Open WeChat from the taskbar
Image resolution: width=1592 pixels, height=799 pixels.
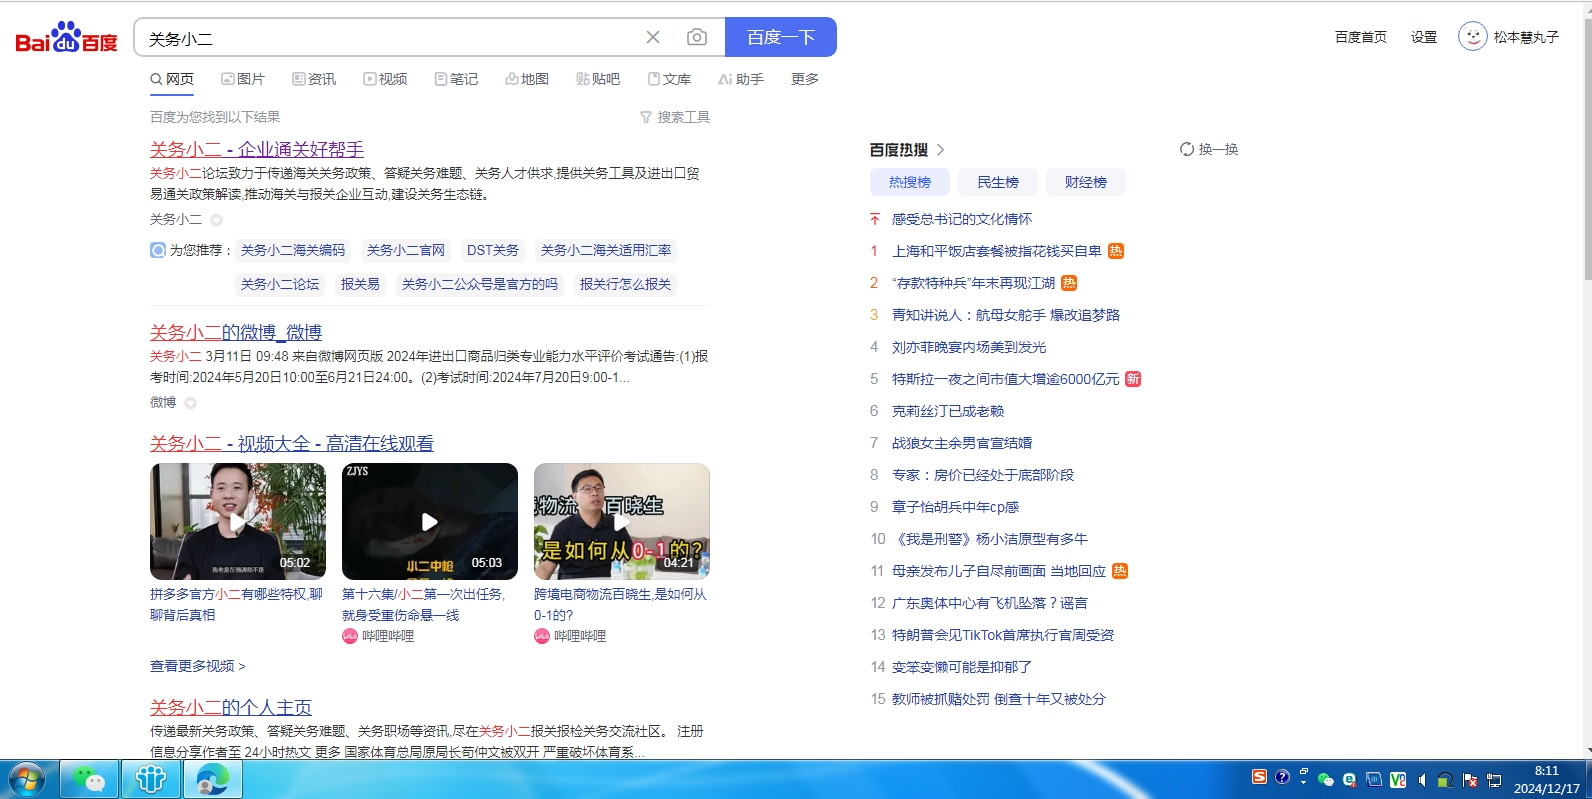[x=89, y=780]
